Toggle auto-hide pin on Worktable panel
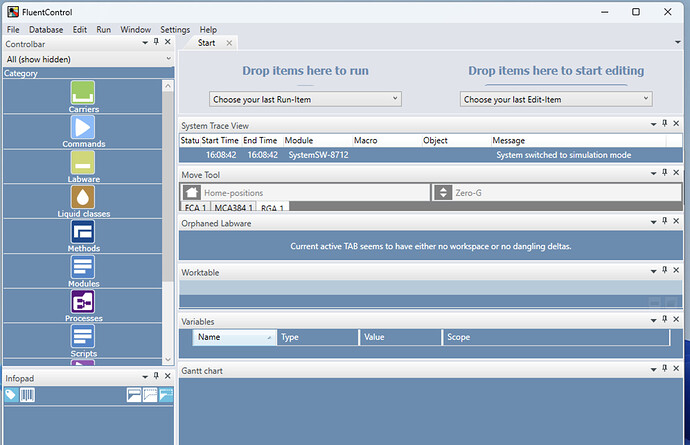 coord(664,272)
